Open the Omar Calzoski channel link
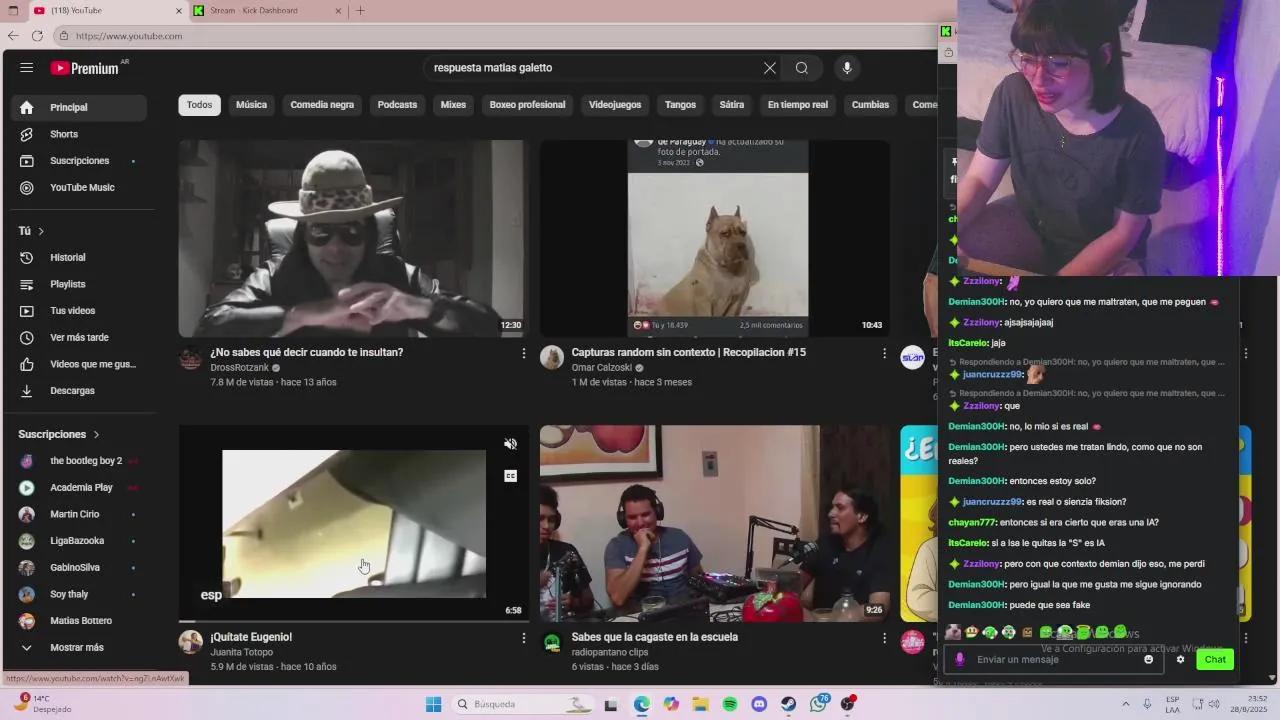Image resolution: width=1280 pixels, height=720 pixels. [602, 368]
